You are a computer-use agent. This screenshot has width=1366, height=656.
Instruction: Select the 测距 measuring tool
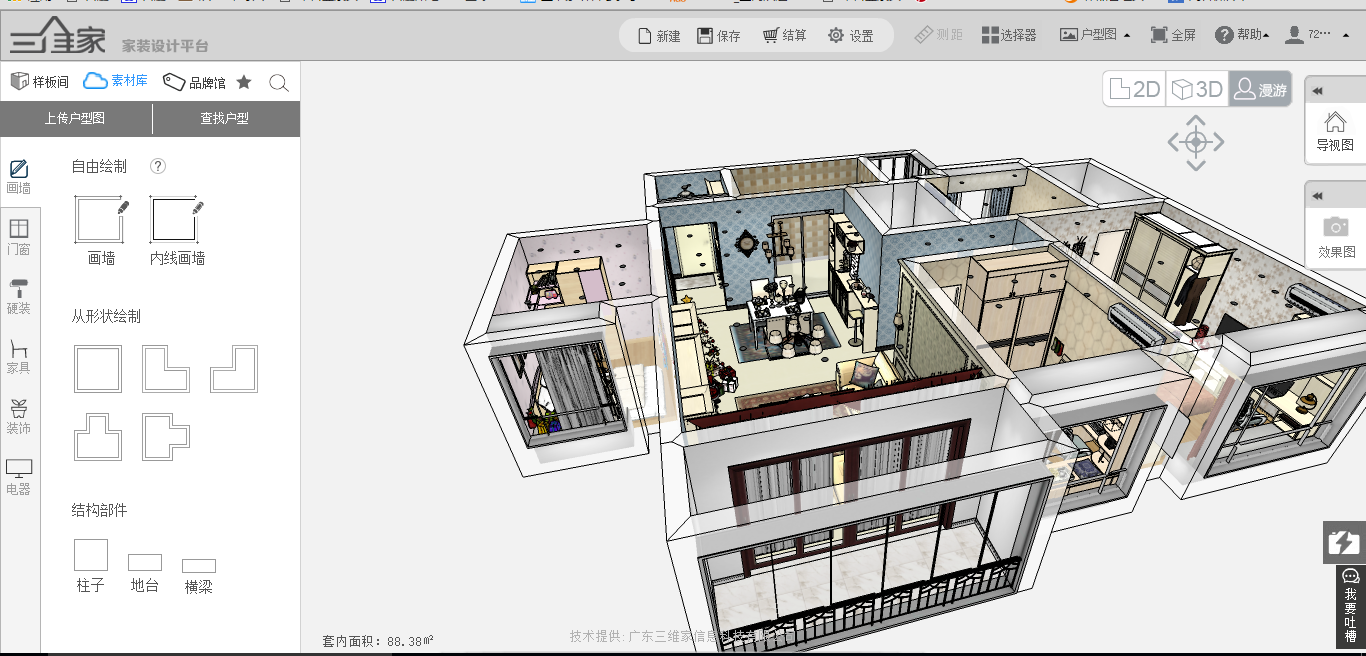939,35
